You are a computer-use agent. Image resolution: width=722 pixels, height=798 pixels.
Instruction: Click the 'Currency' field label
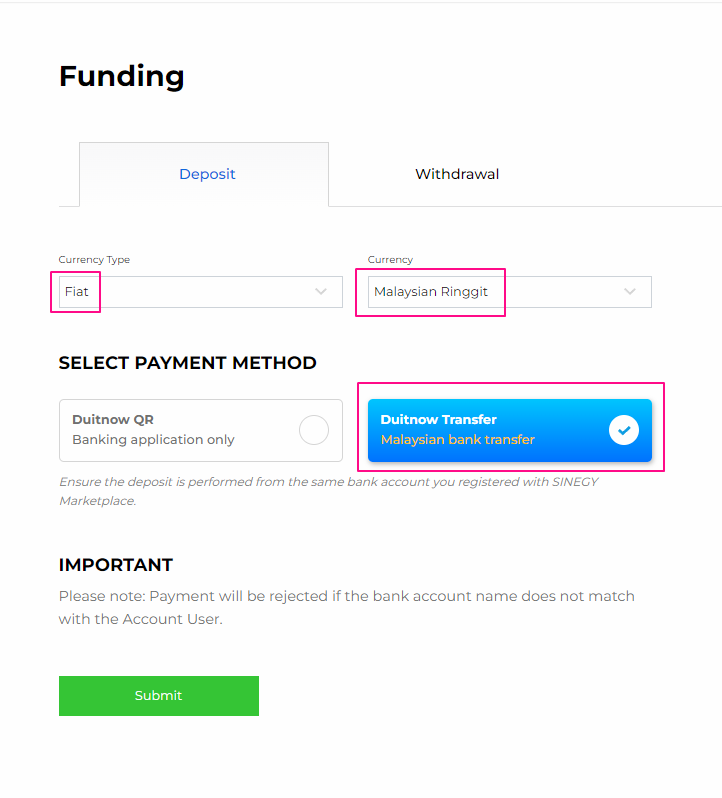pos(390,260)
